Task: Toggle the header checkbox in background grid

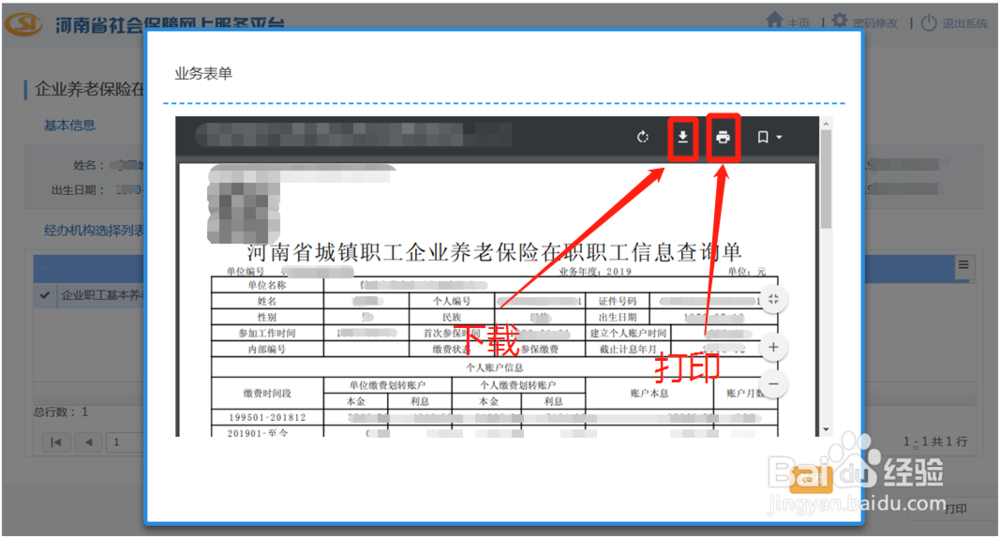Action: click(44, 269)
